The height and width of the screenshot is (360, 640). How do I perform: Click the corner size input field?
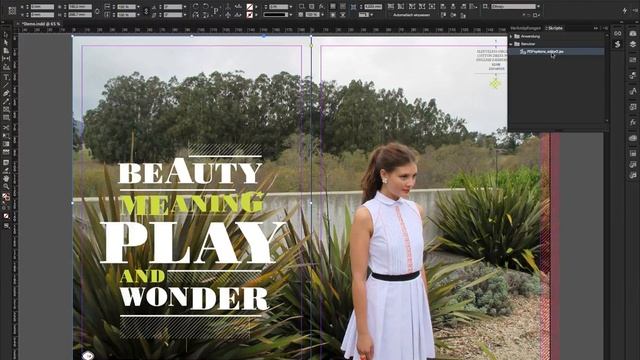pos(373,7)
